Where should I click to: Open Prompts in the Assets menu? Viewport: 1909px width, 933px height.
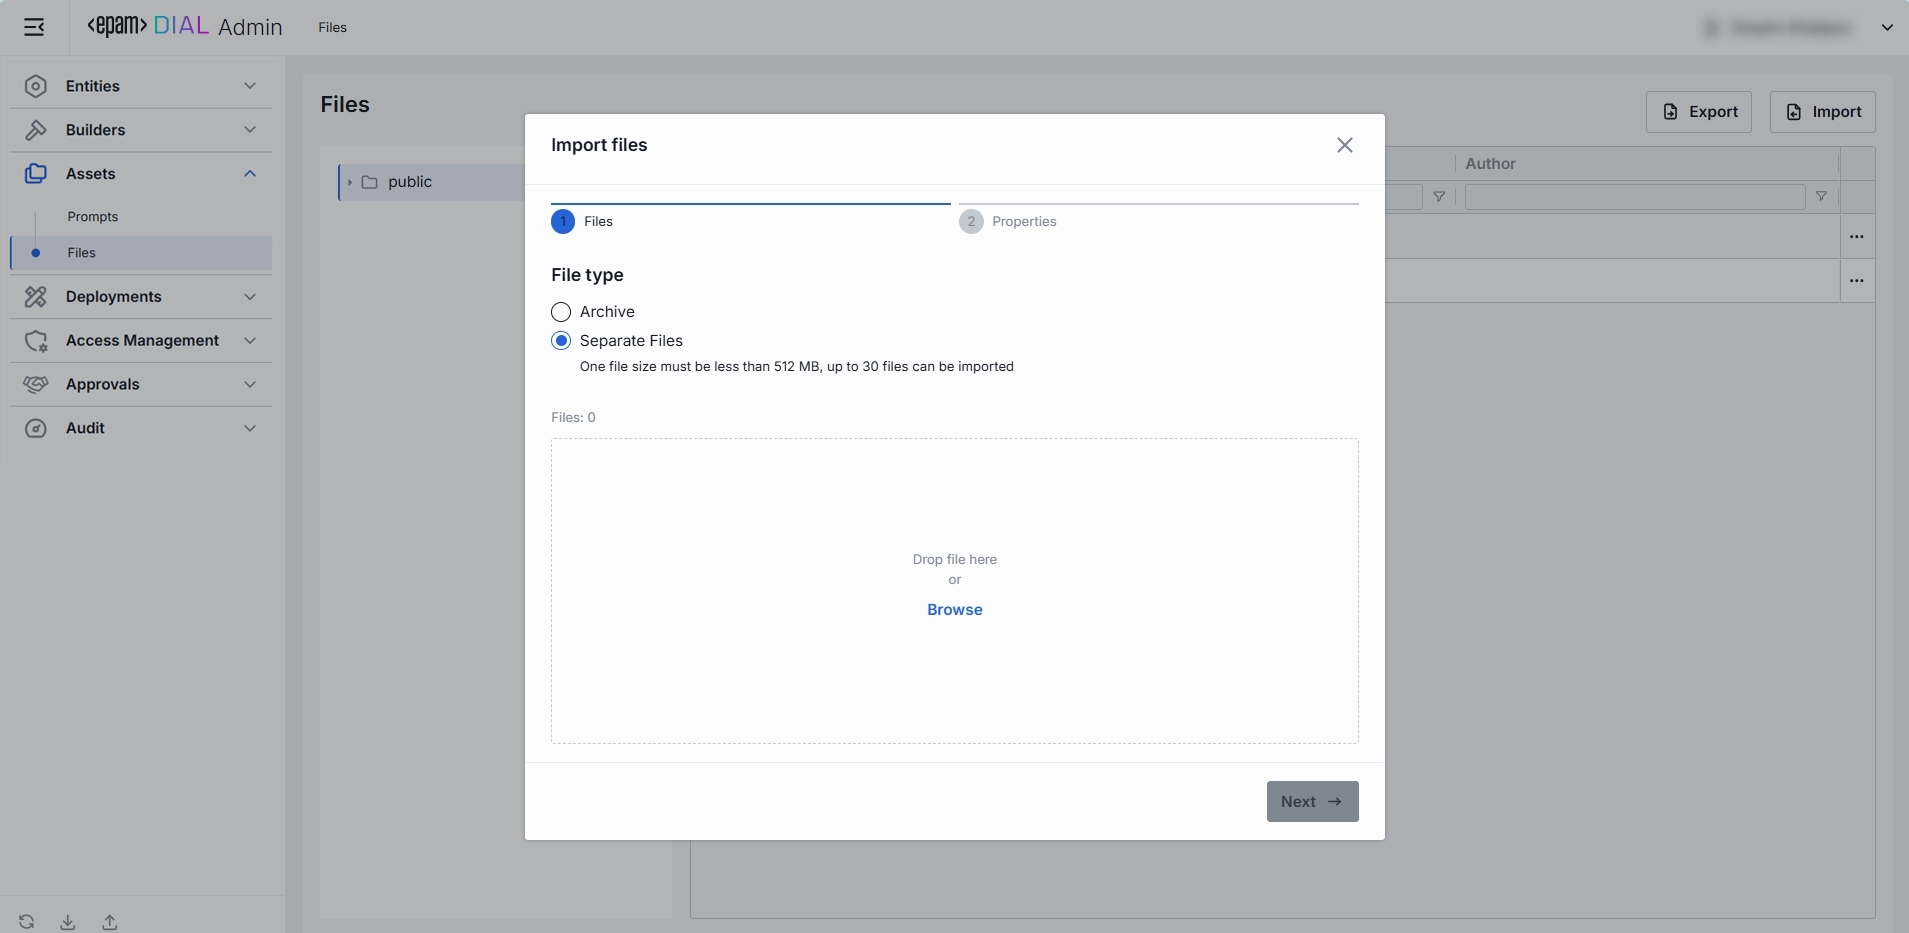click(93, 217)
